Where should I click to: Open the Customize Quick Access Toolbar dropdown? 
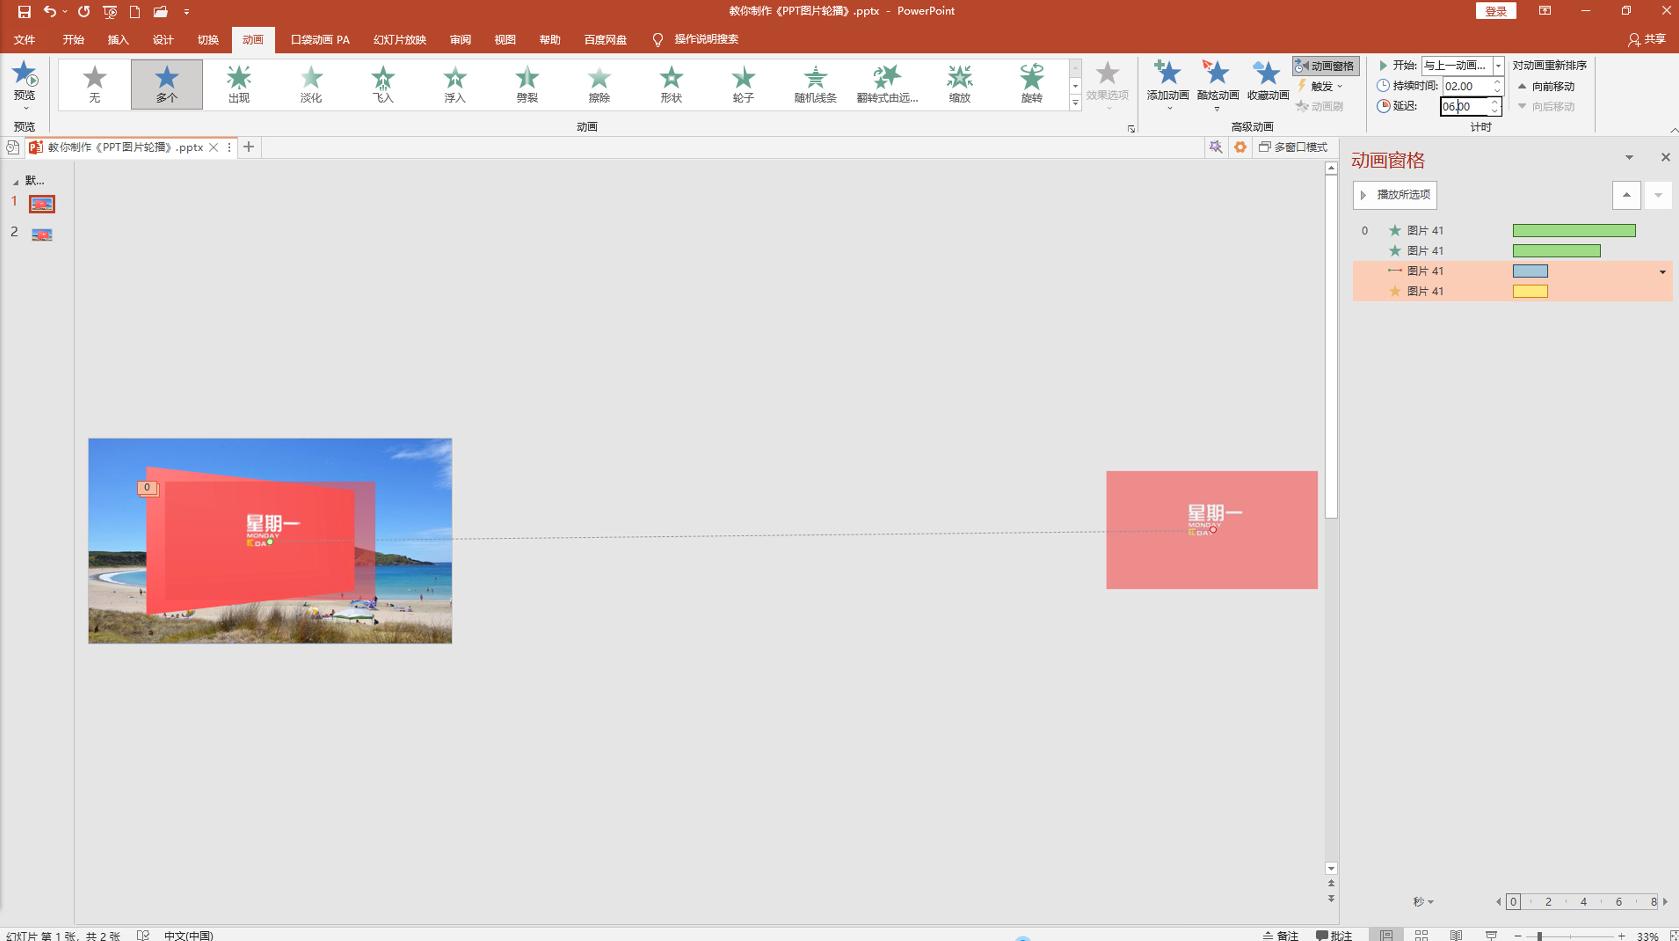coord(187,12)
